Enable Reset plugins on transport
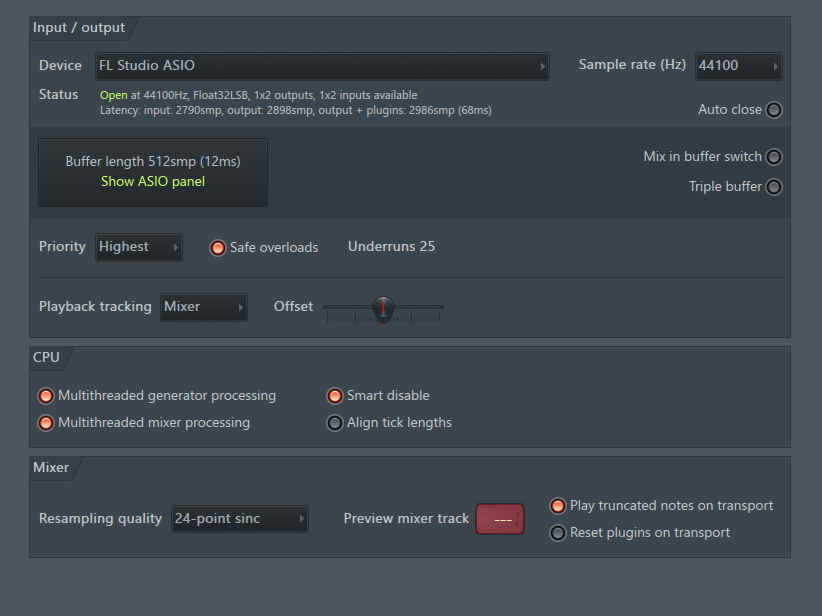Image resolution: width=822 pixels, height=616 pixels. 558,533
